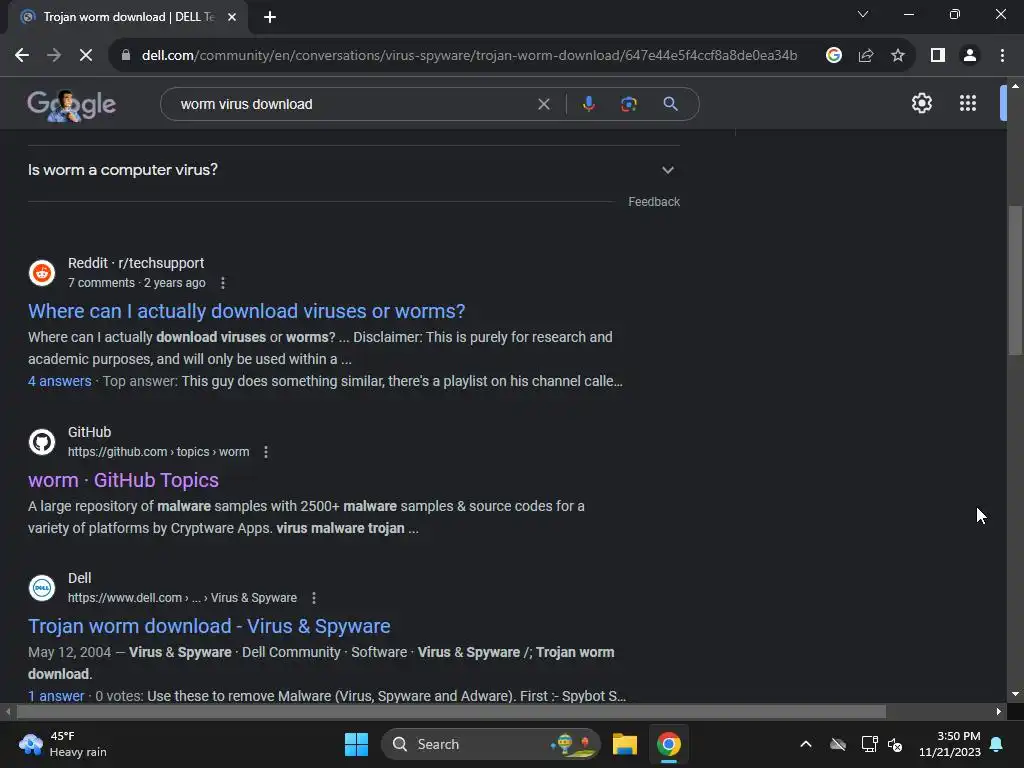
Task: Click 'Reddit · r/techsupport' source text
Action: 136,263
